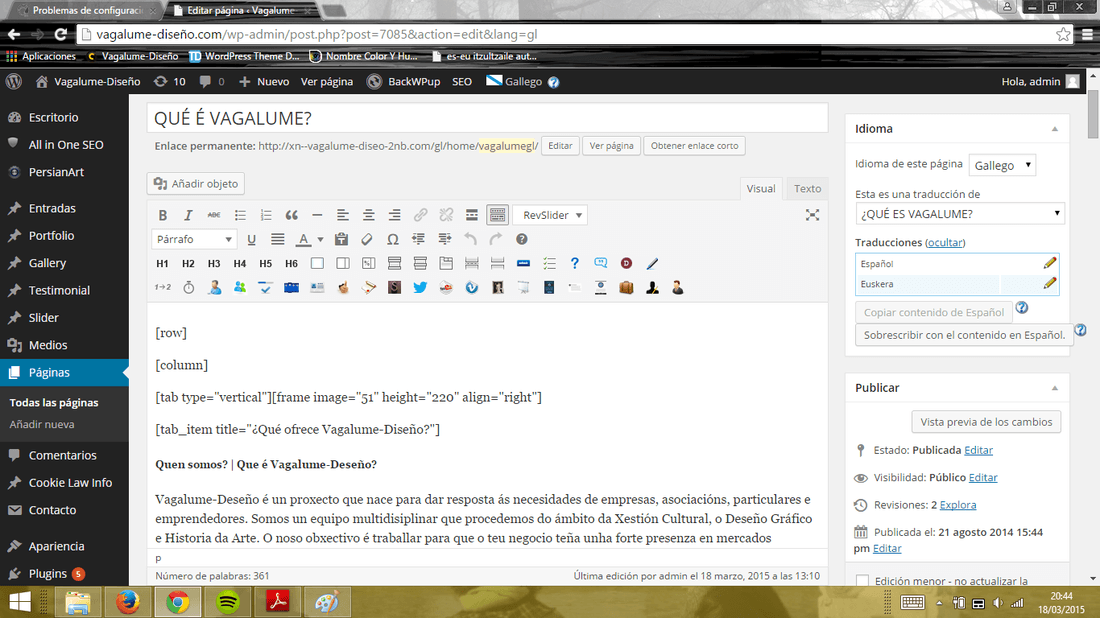Screen dimensions: 1100x618
Task: Open Firefox from the taskbar
Action: coord(128,603)
